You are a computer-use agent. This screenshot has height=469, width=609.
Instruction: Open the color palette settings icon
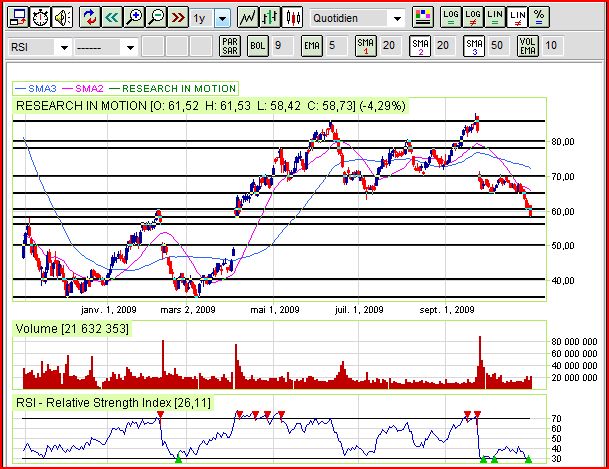pyautogui.click(x=423, y=17)
